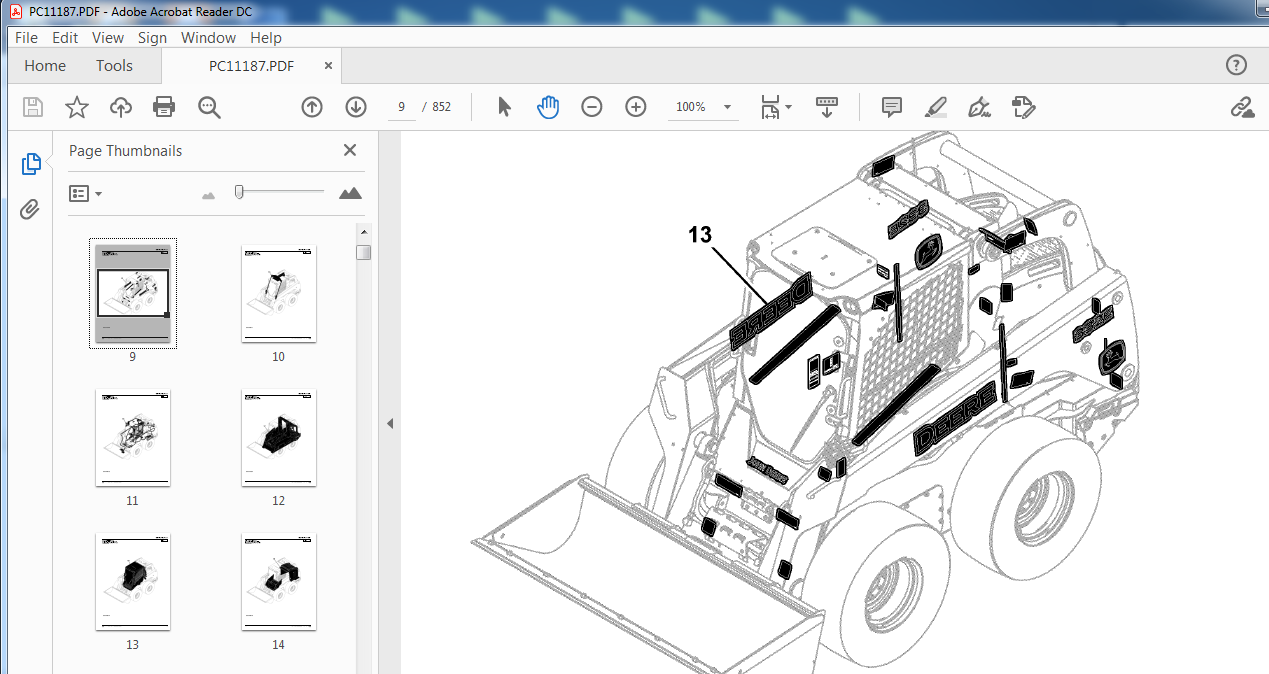Show Page Thumbnails panel icon
The height and width of the screenshot is (674, 1269).
click(31, 165)
